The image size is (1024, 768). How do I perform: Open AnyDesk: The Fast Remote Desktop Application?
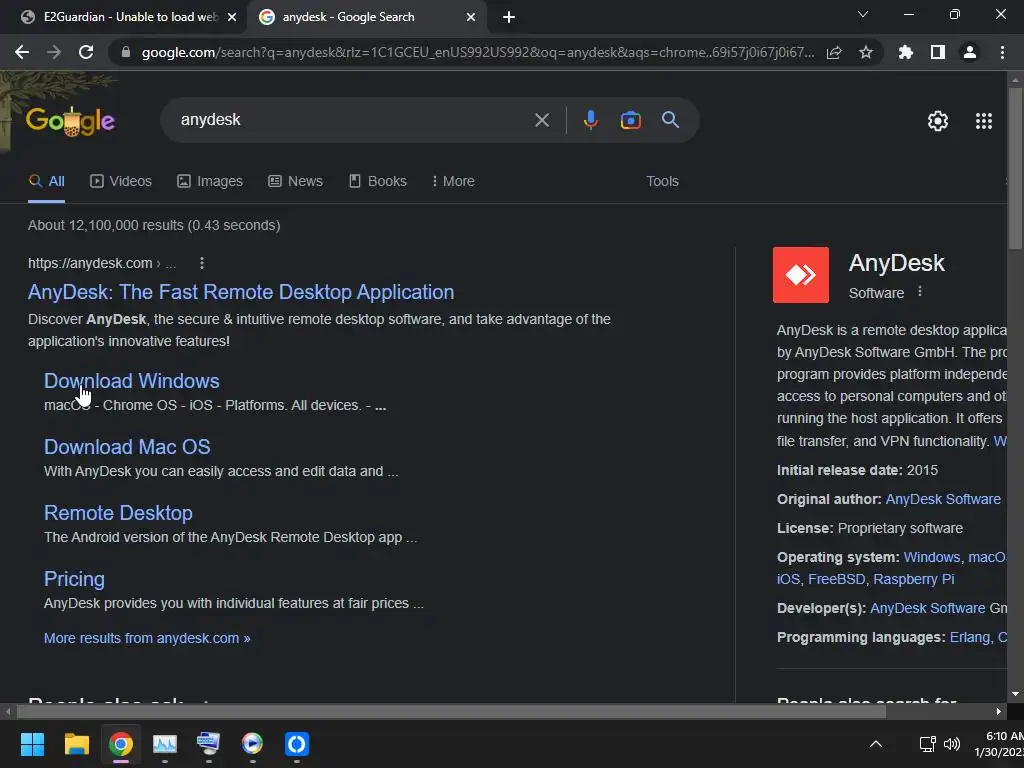241,292
